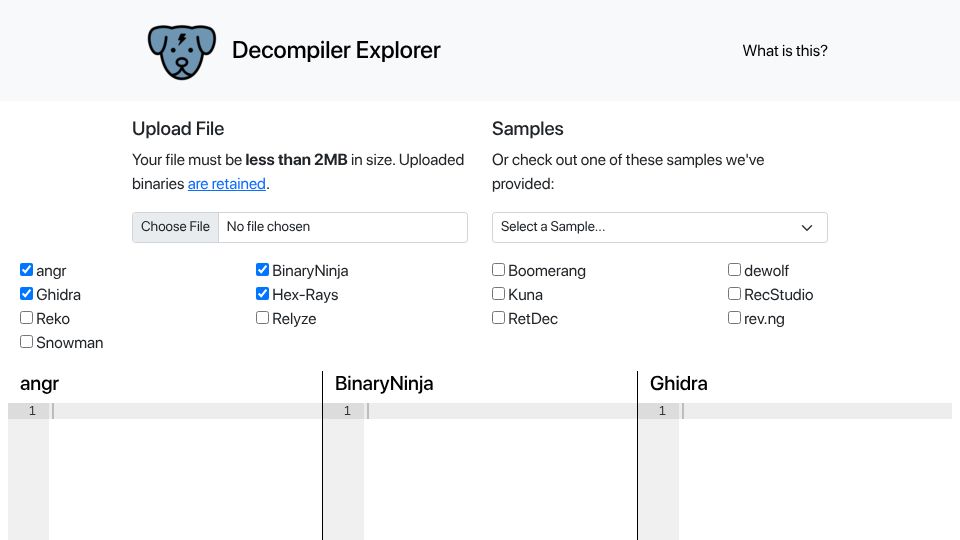
Task: Click the 'Samples' heading
Action: click(x=528, y=129)
